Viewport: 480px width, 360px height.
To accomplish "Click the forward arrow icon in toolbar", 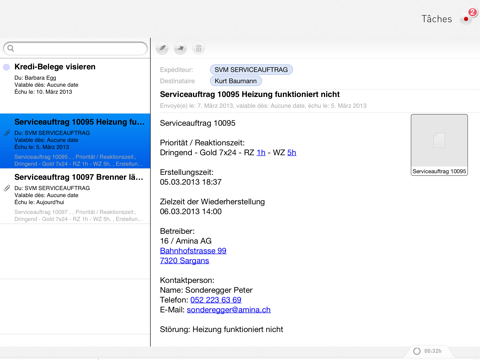I will [x=180, y=49].
